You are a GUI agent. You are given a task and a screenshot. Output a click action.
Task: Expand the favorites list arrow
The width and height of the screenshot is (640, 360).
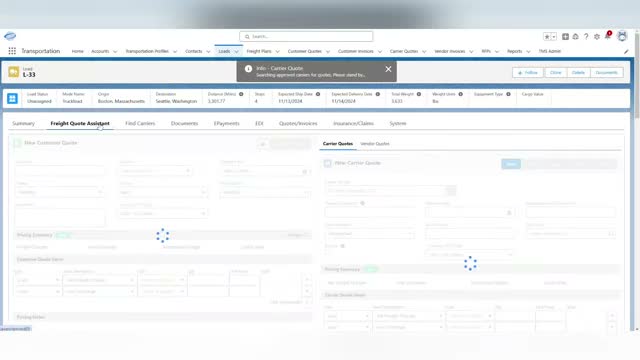tap(554, 37)
